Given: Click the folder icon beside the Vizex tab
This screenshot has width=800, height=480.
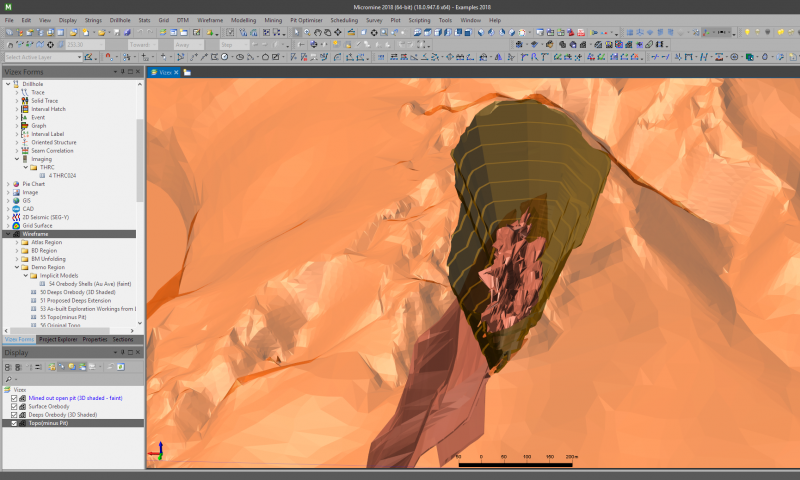Looking at the screenshot, I should (x=187, y=72).
